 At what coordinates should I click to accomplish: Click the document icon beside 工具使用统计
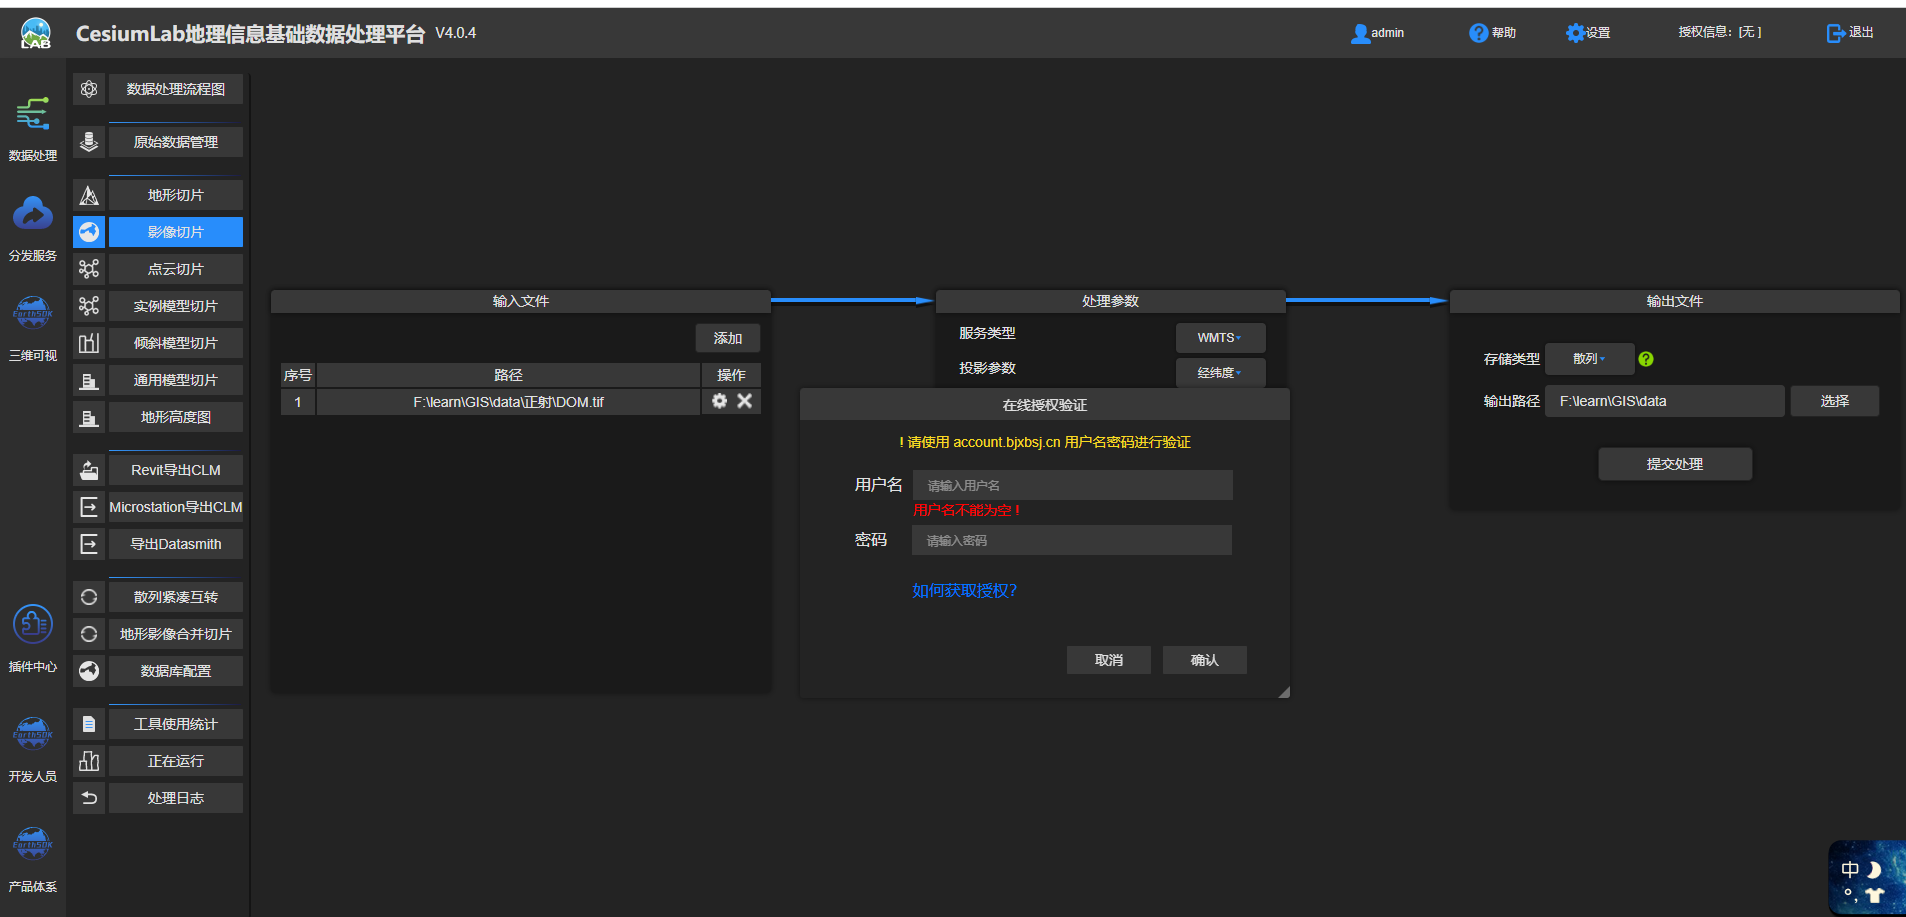89,724
